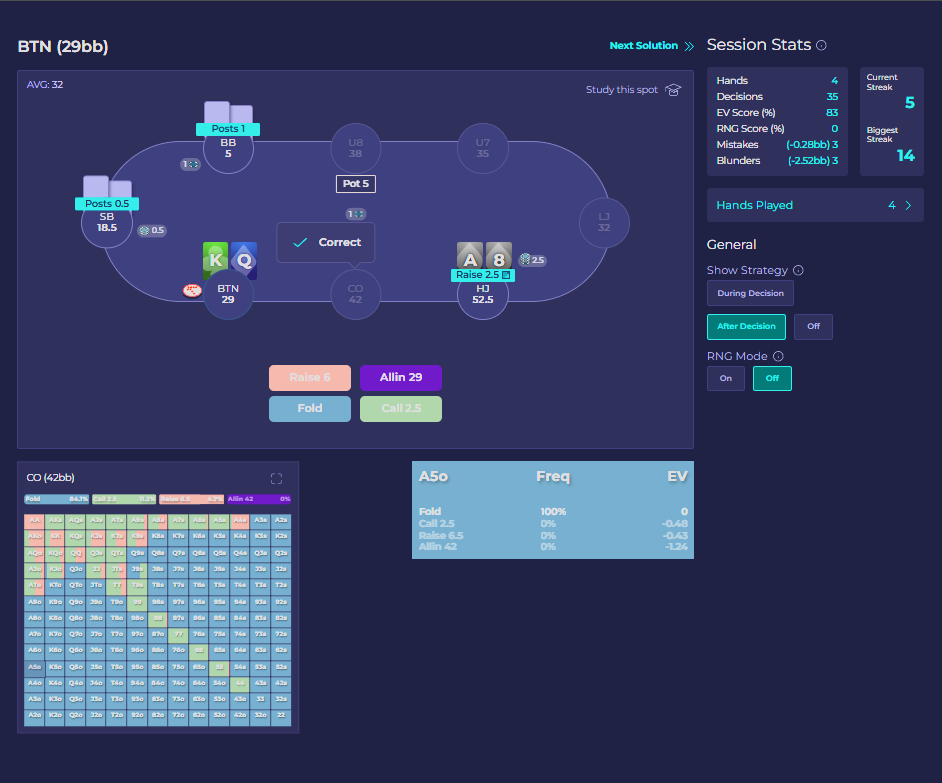Select the A2s cell in range grid
Viewport: 942px width, 783px height.
(281, 520)
